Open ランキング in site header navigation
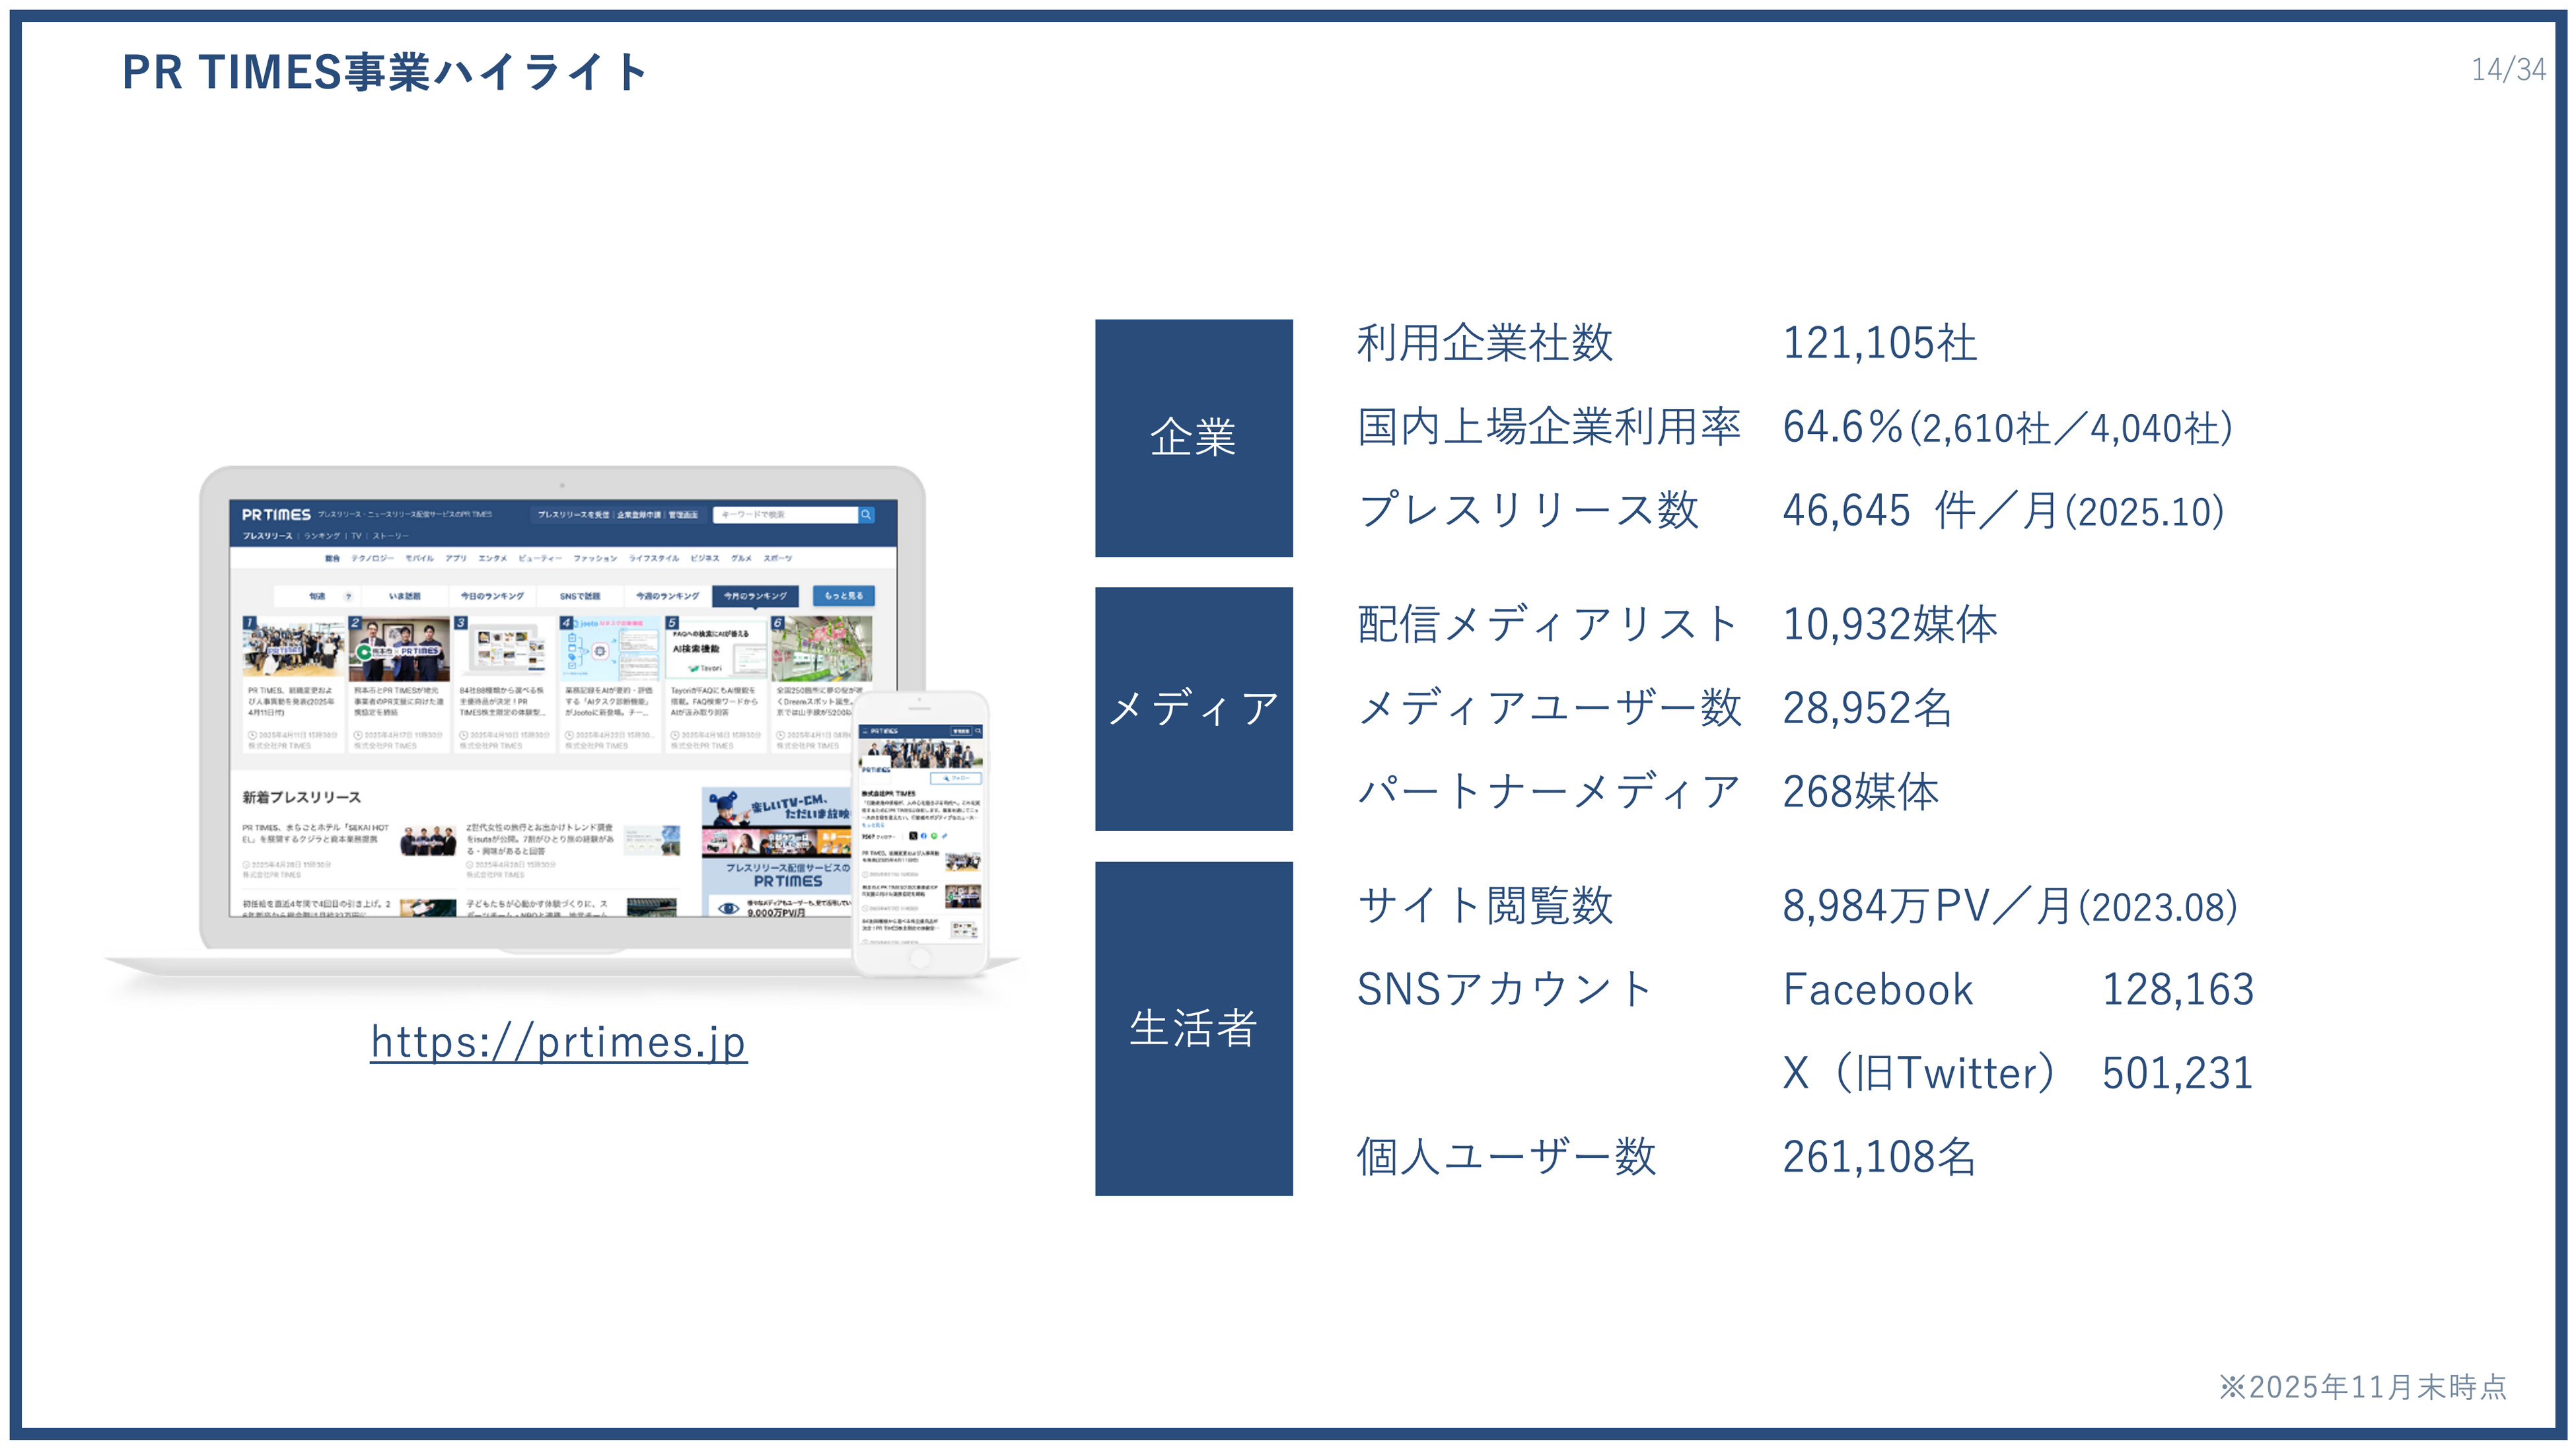Screen dimensions: 2576x1449 coord(322,536)
